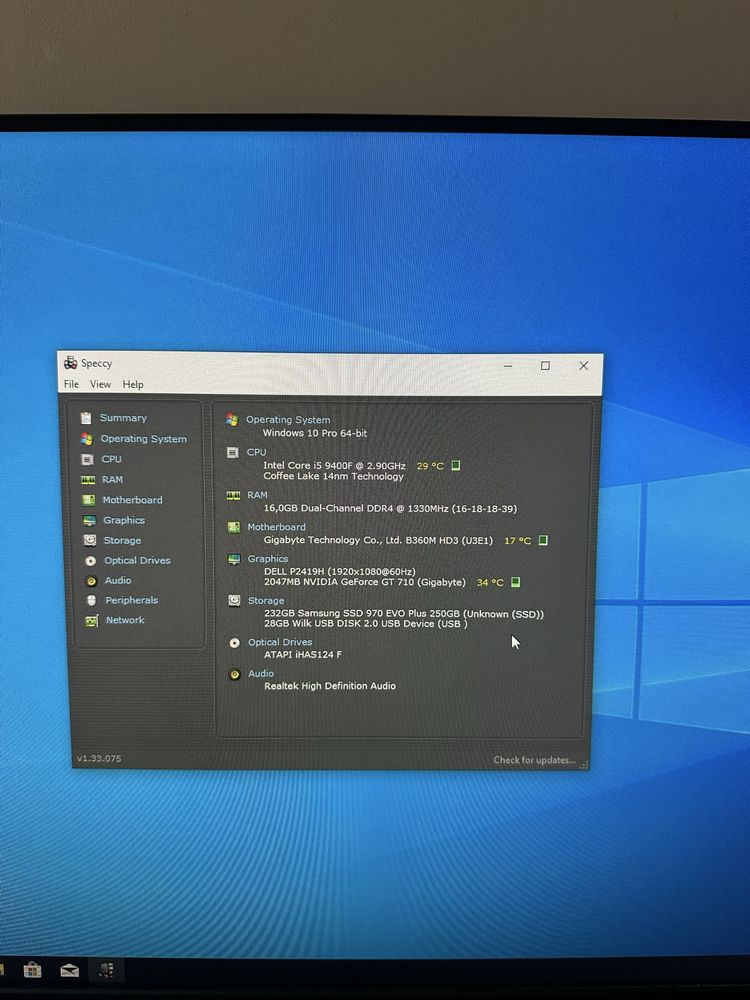750x1000 pixels.
Task: Click "Realtek High Definition Audio" text
Action: coord(330,686)
